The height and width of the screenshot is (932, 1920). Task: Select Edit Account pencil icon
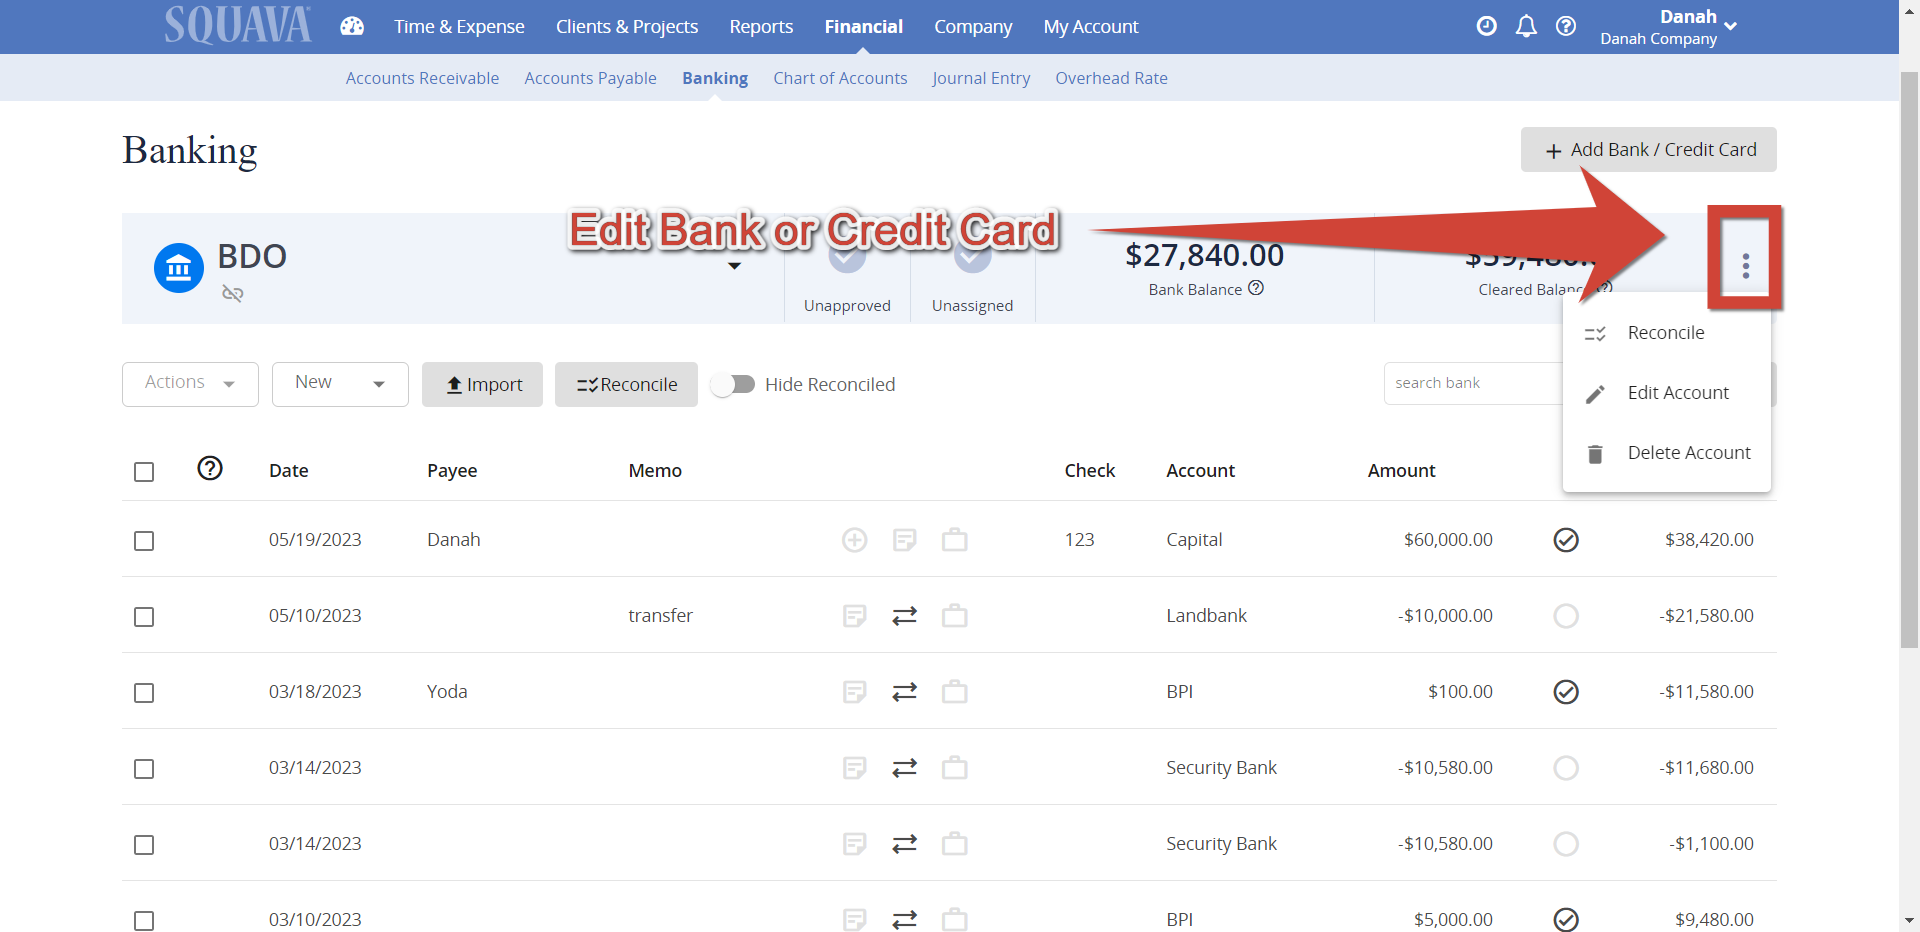1595,393
